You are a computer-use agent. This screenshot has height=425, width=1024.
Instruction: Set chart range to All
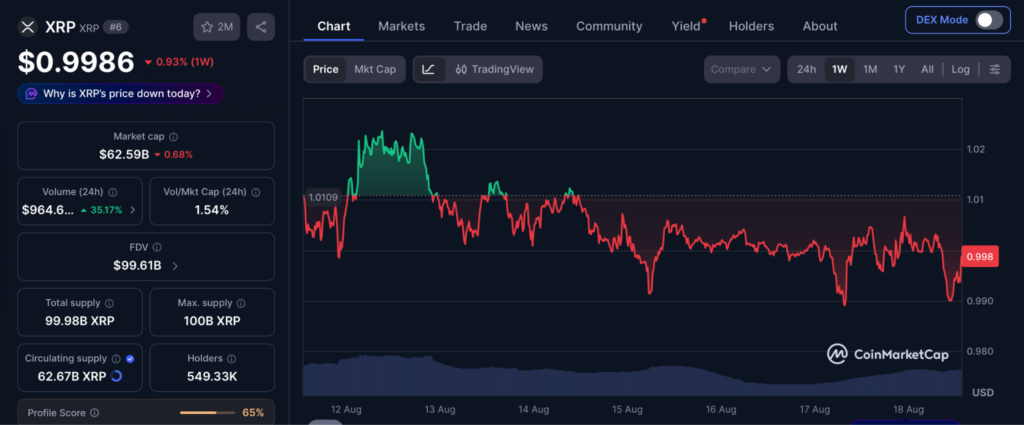(927, 69)
